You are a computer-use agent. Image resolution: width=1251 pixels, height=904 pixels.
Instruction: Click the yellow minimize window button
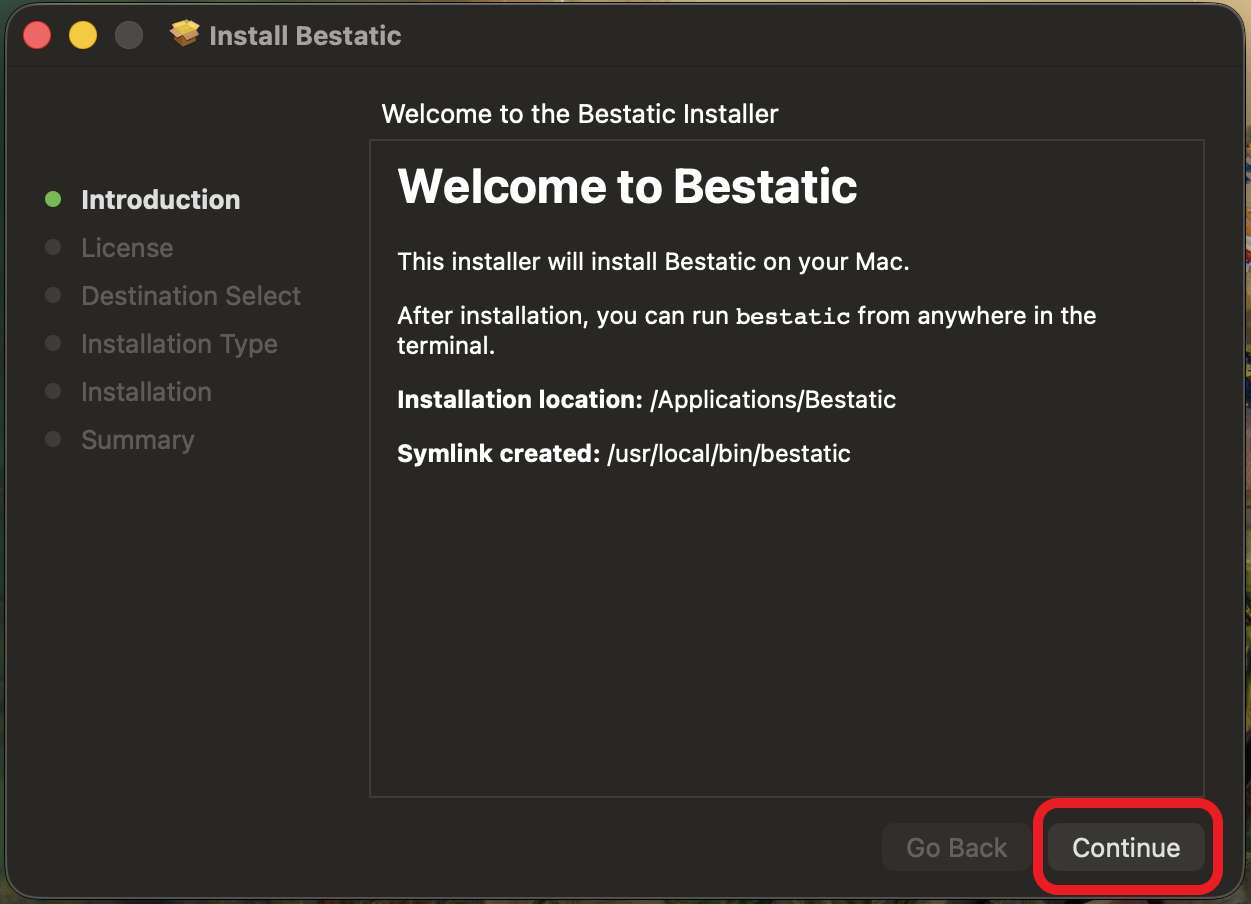83,34
